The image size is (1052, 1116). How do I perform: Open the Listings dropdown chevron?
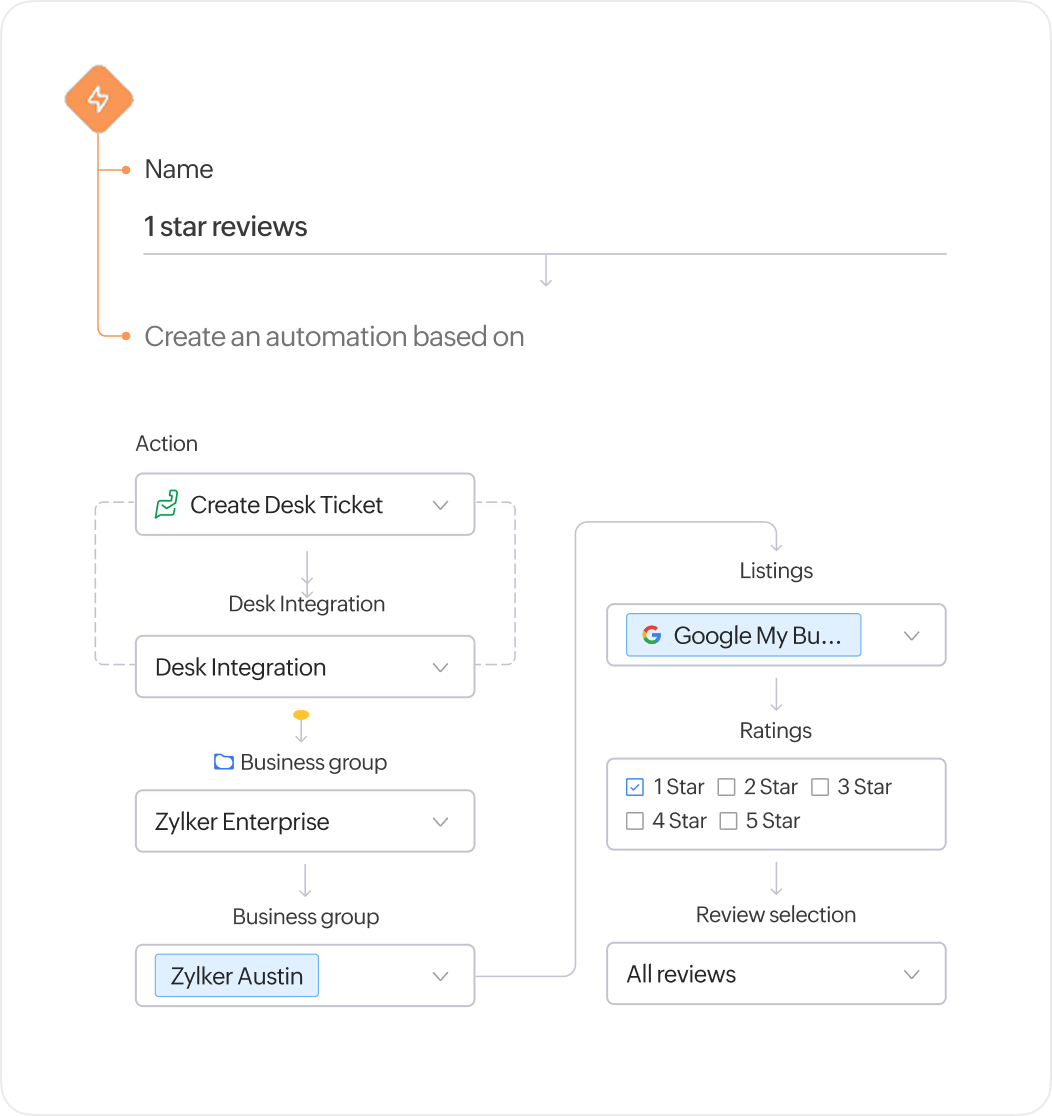click(911, 635)
